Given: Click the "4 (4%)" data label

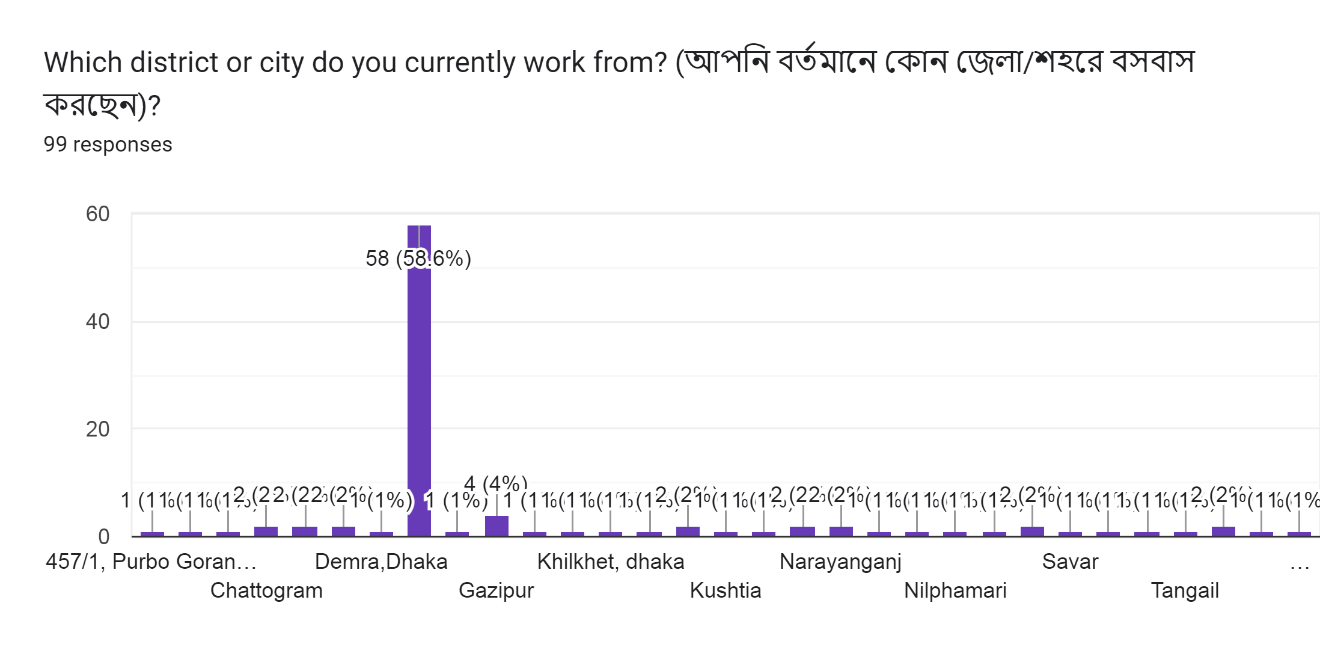Looking at the screenshot, I should click(x=495, y=485).
